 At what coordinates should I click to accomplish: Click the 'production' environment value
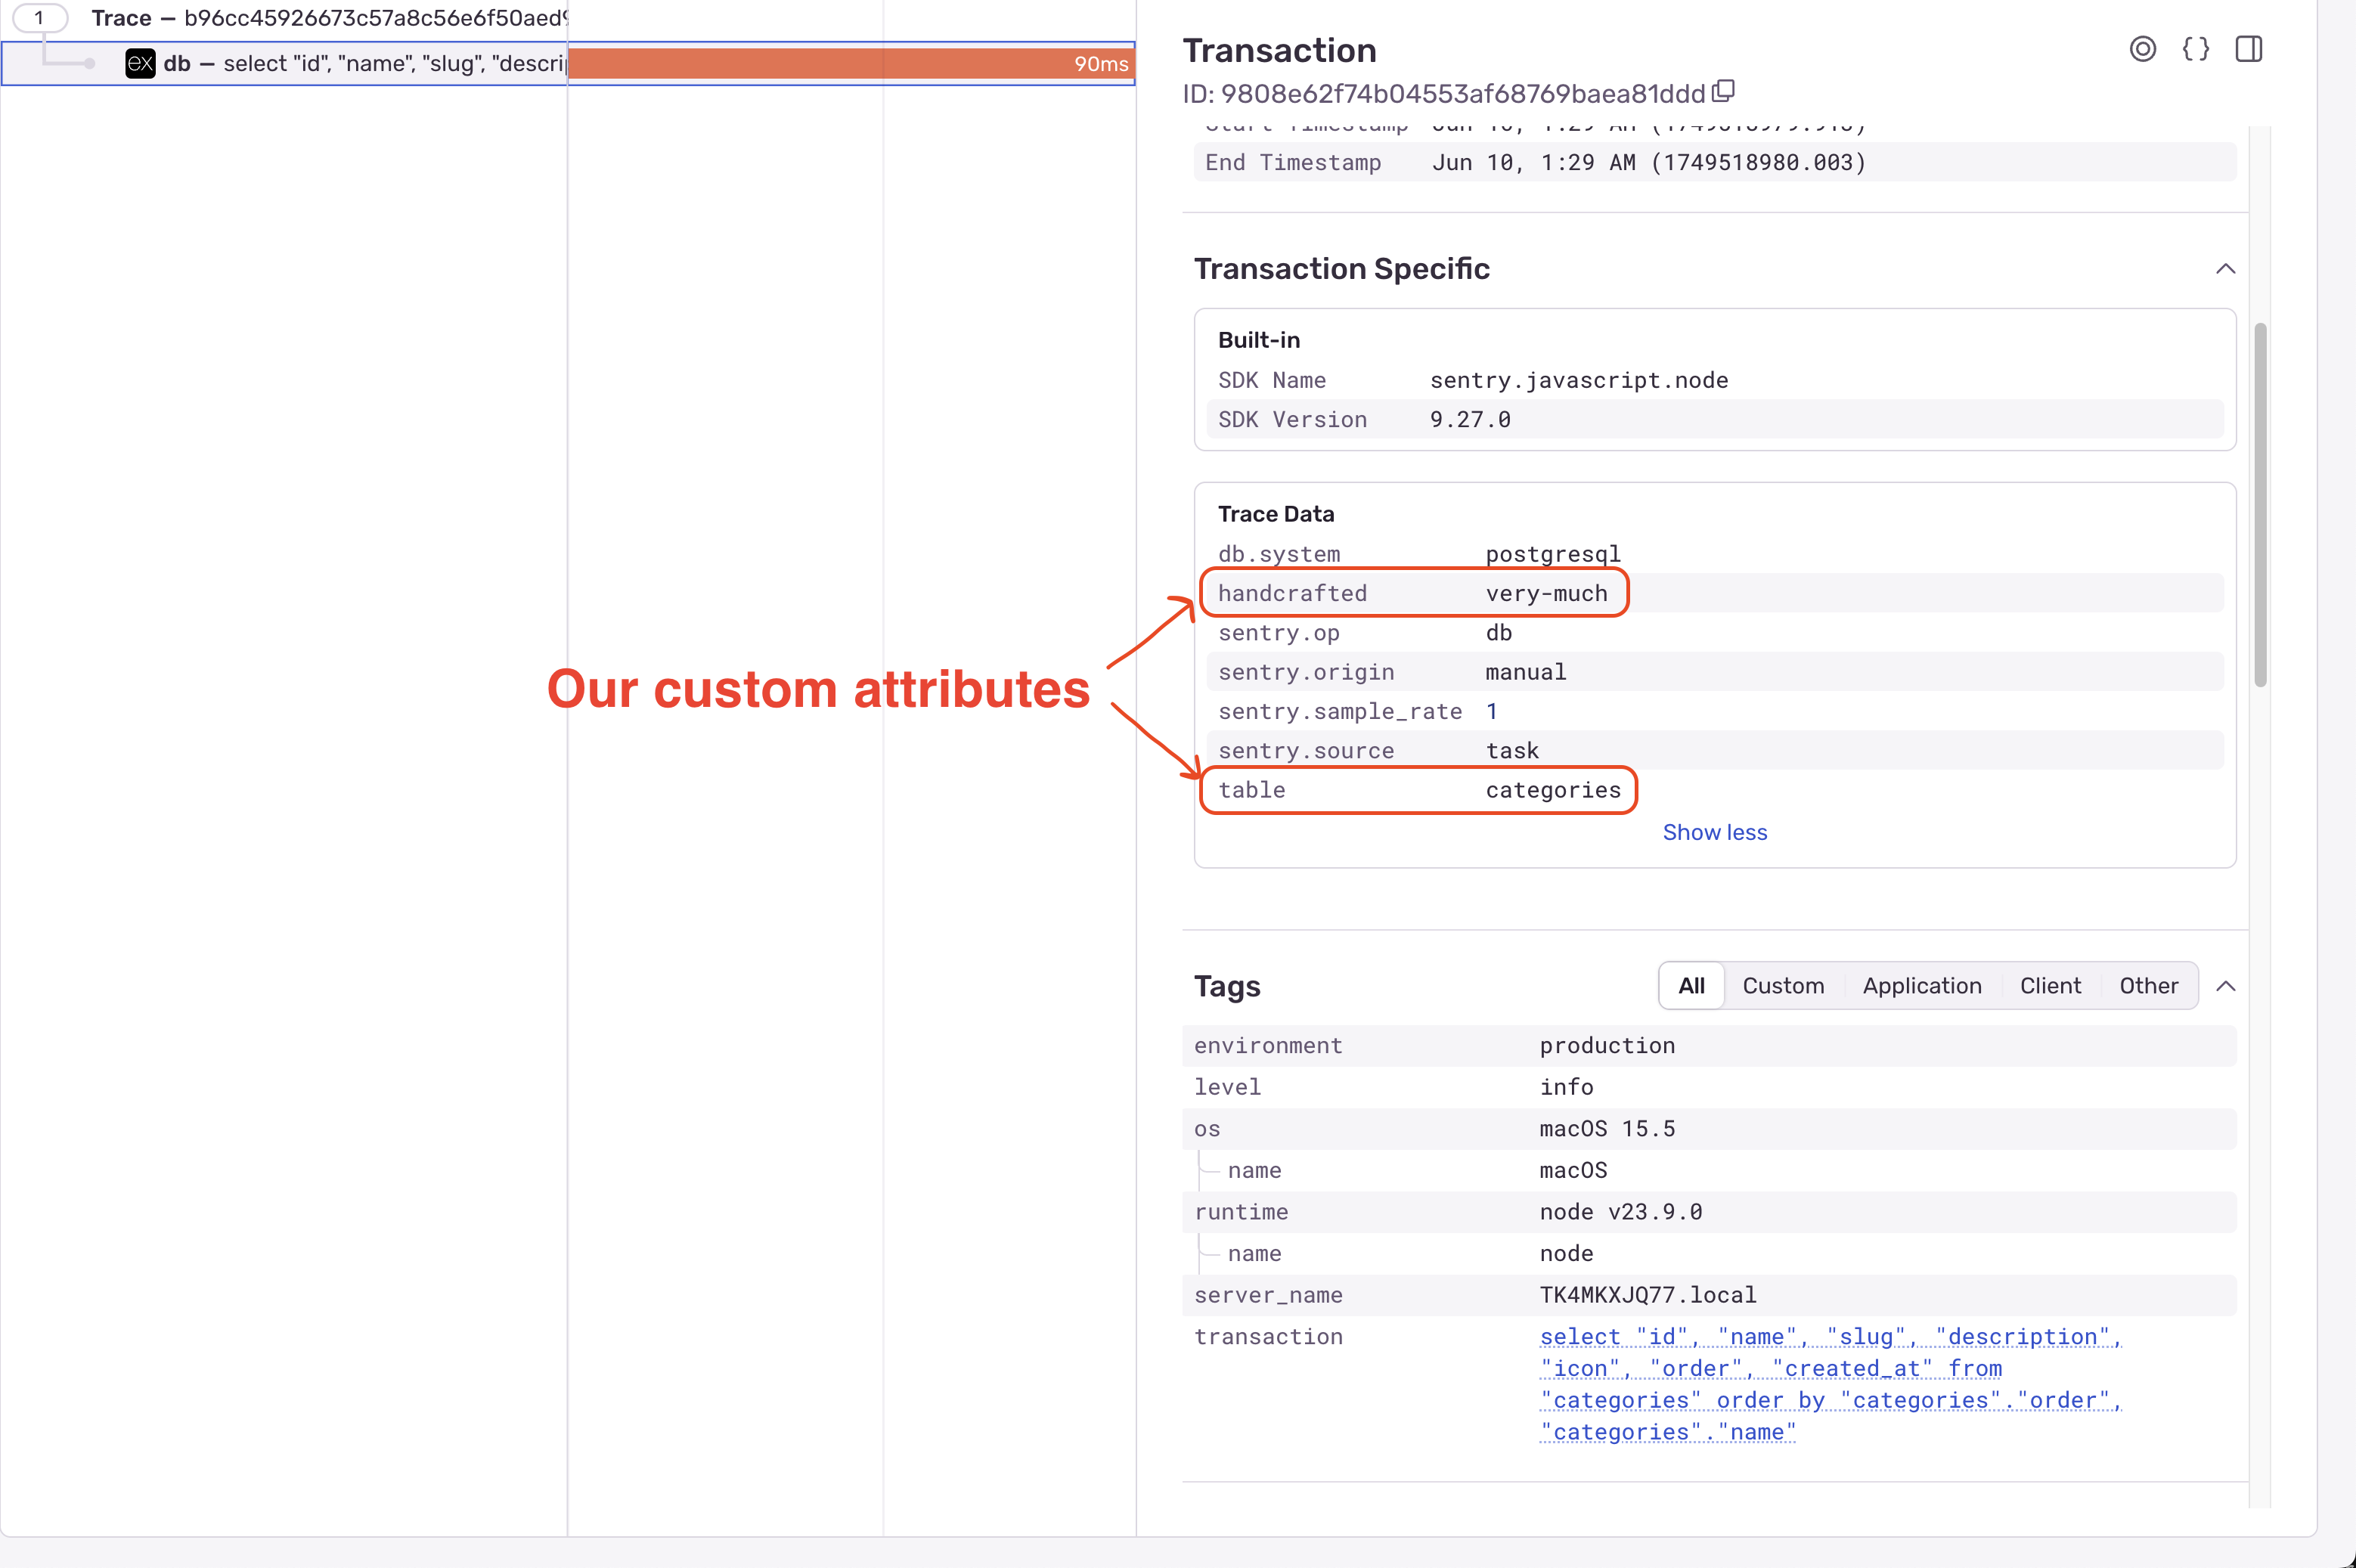(x=1606, y=1045)
